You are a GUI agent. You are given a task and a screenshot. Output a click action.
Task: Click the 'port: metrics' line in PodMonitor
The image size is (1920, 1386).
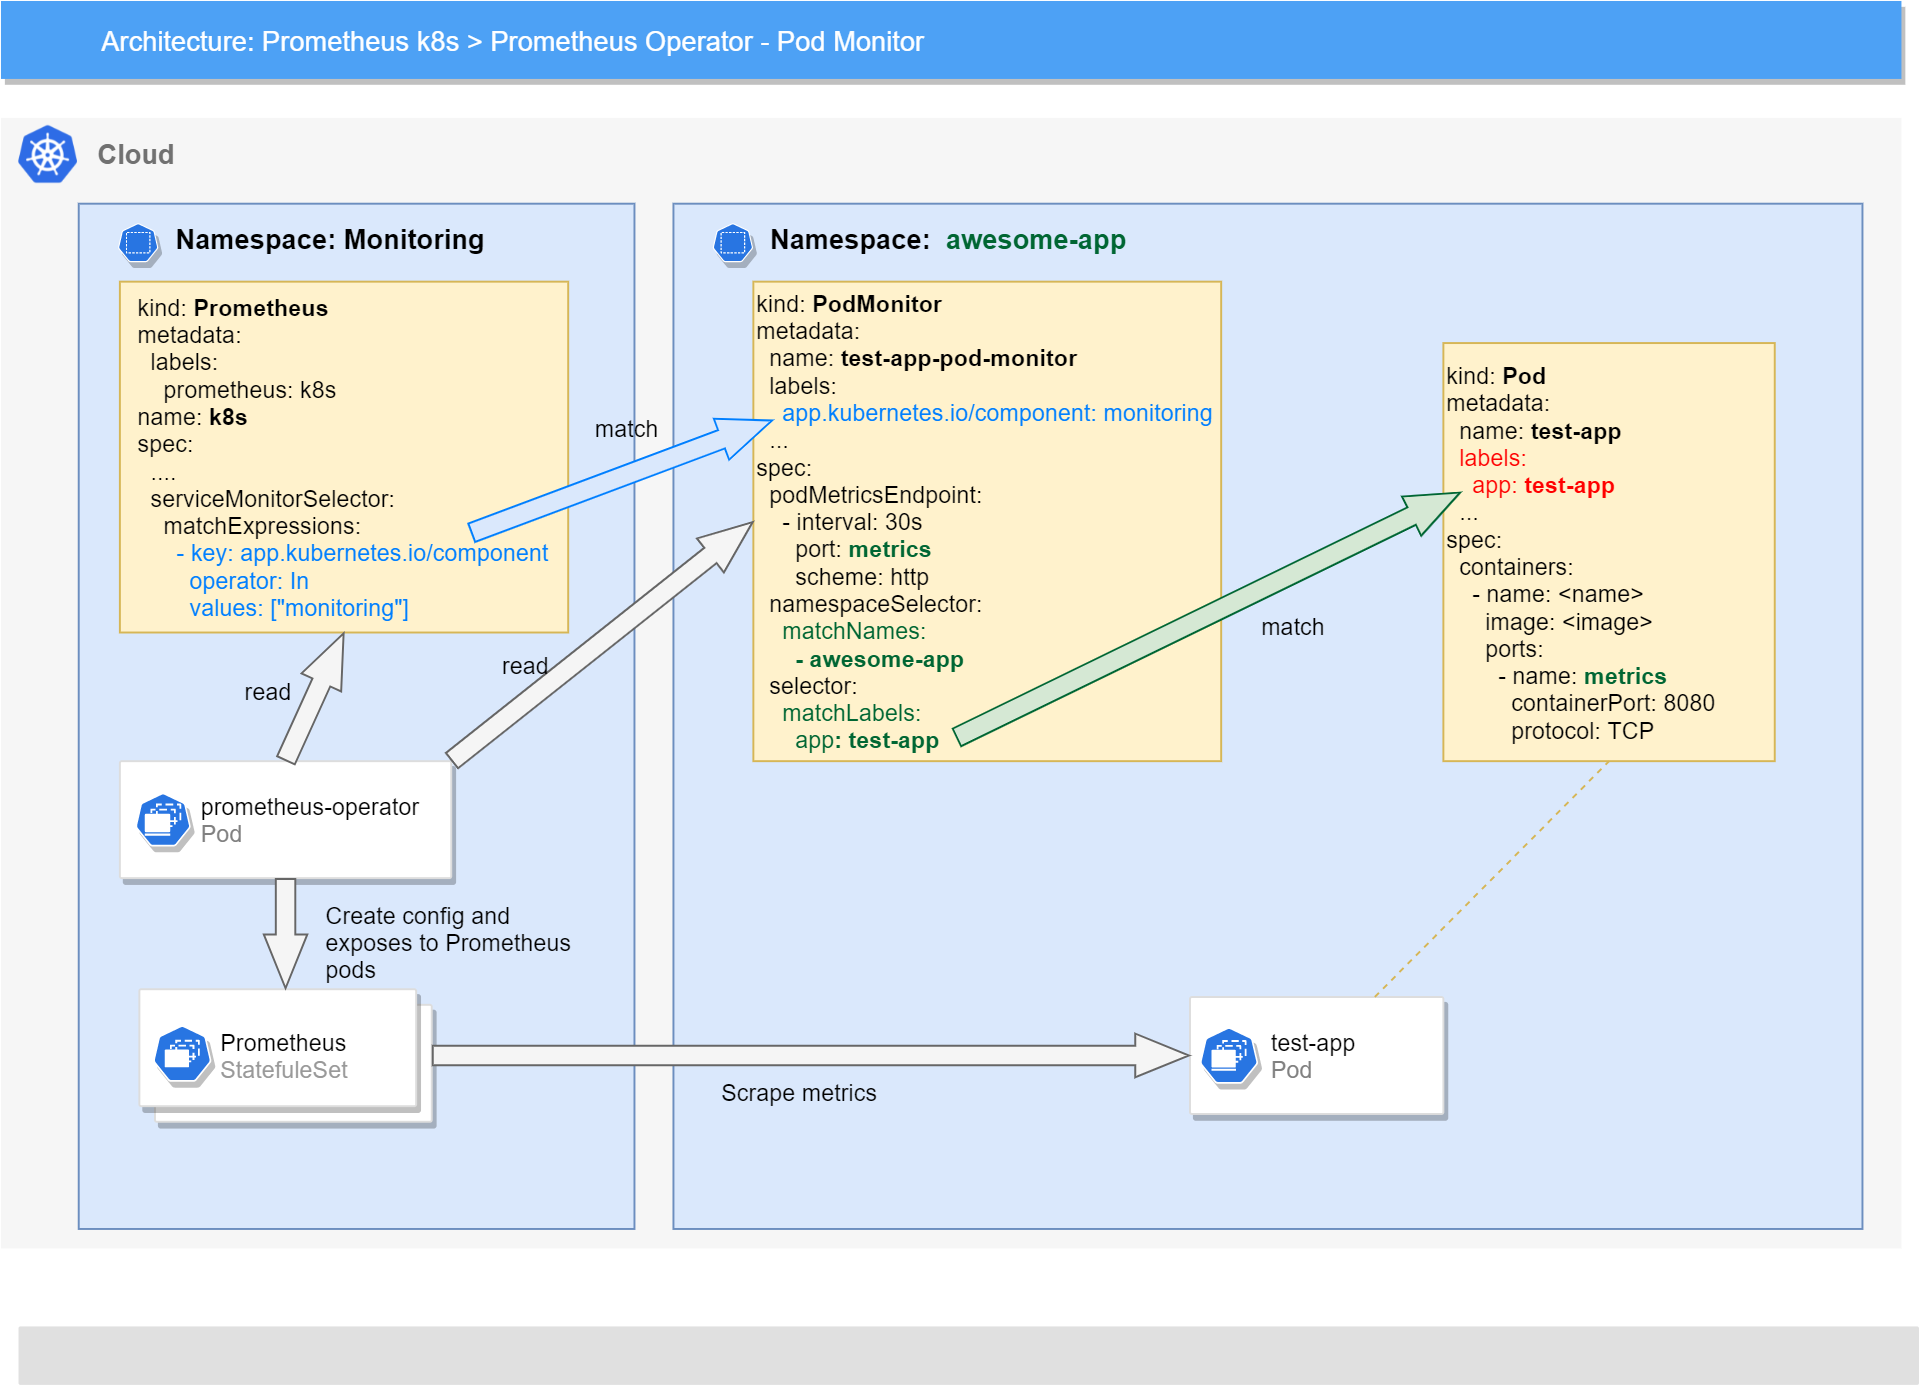click(863, 549)
